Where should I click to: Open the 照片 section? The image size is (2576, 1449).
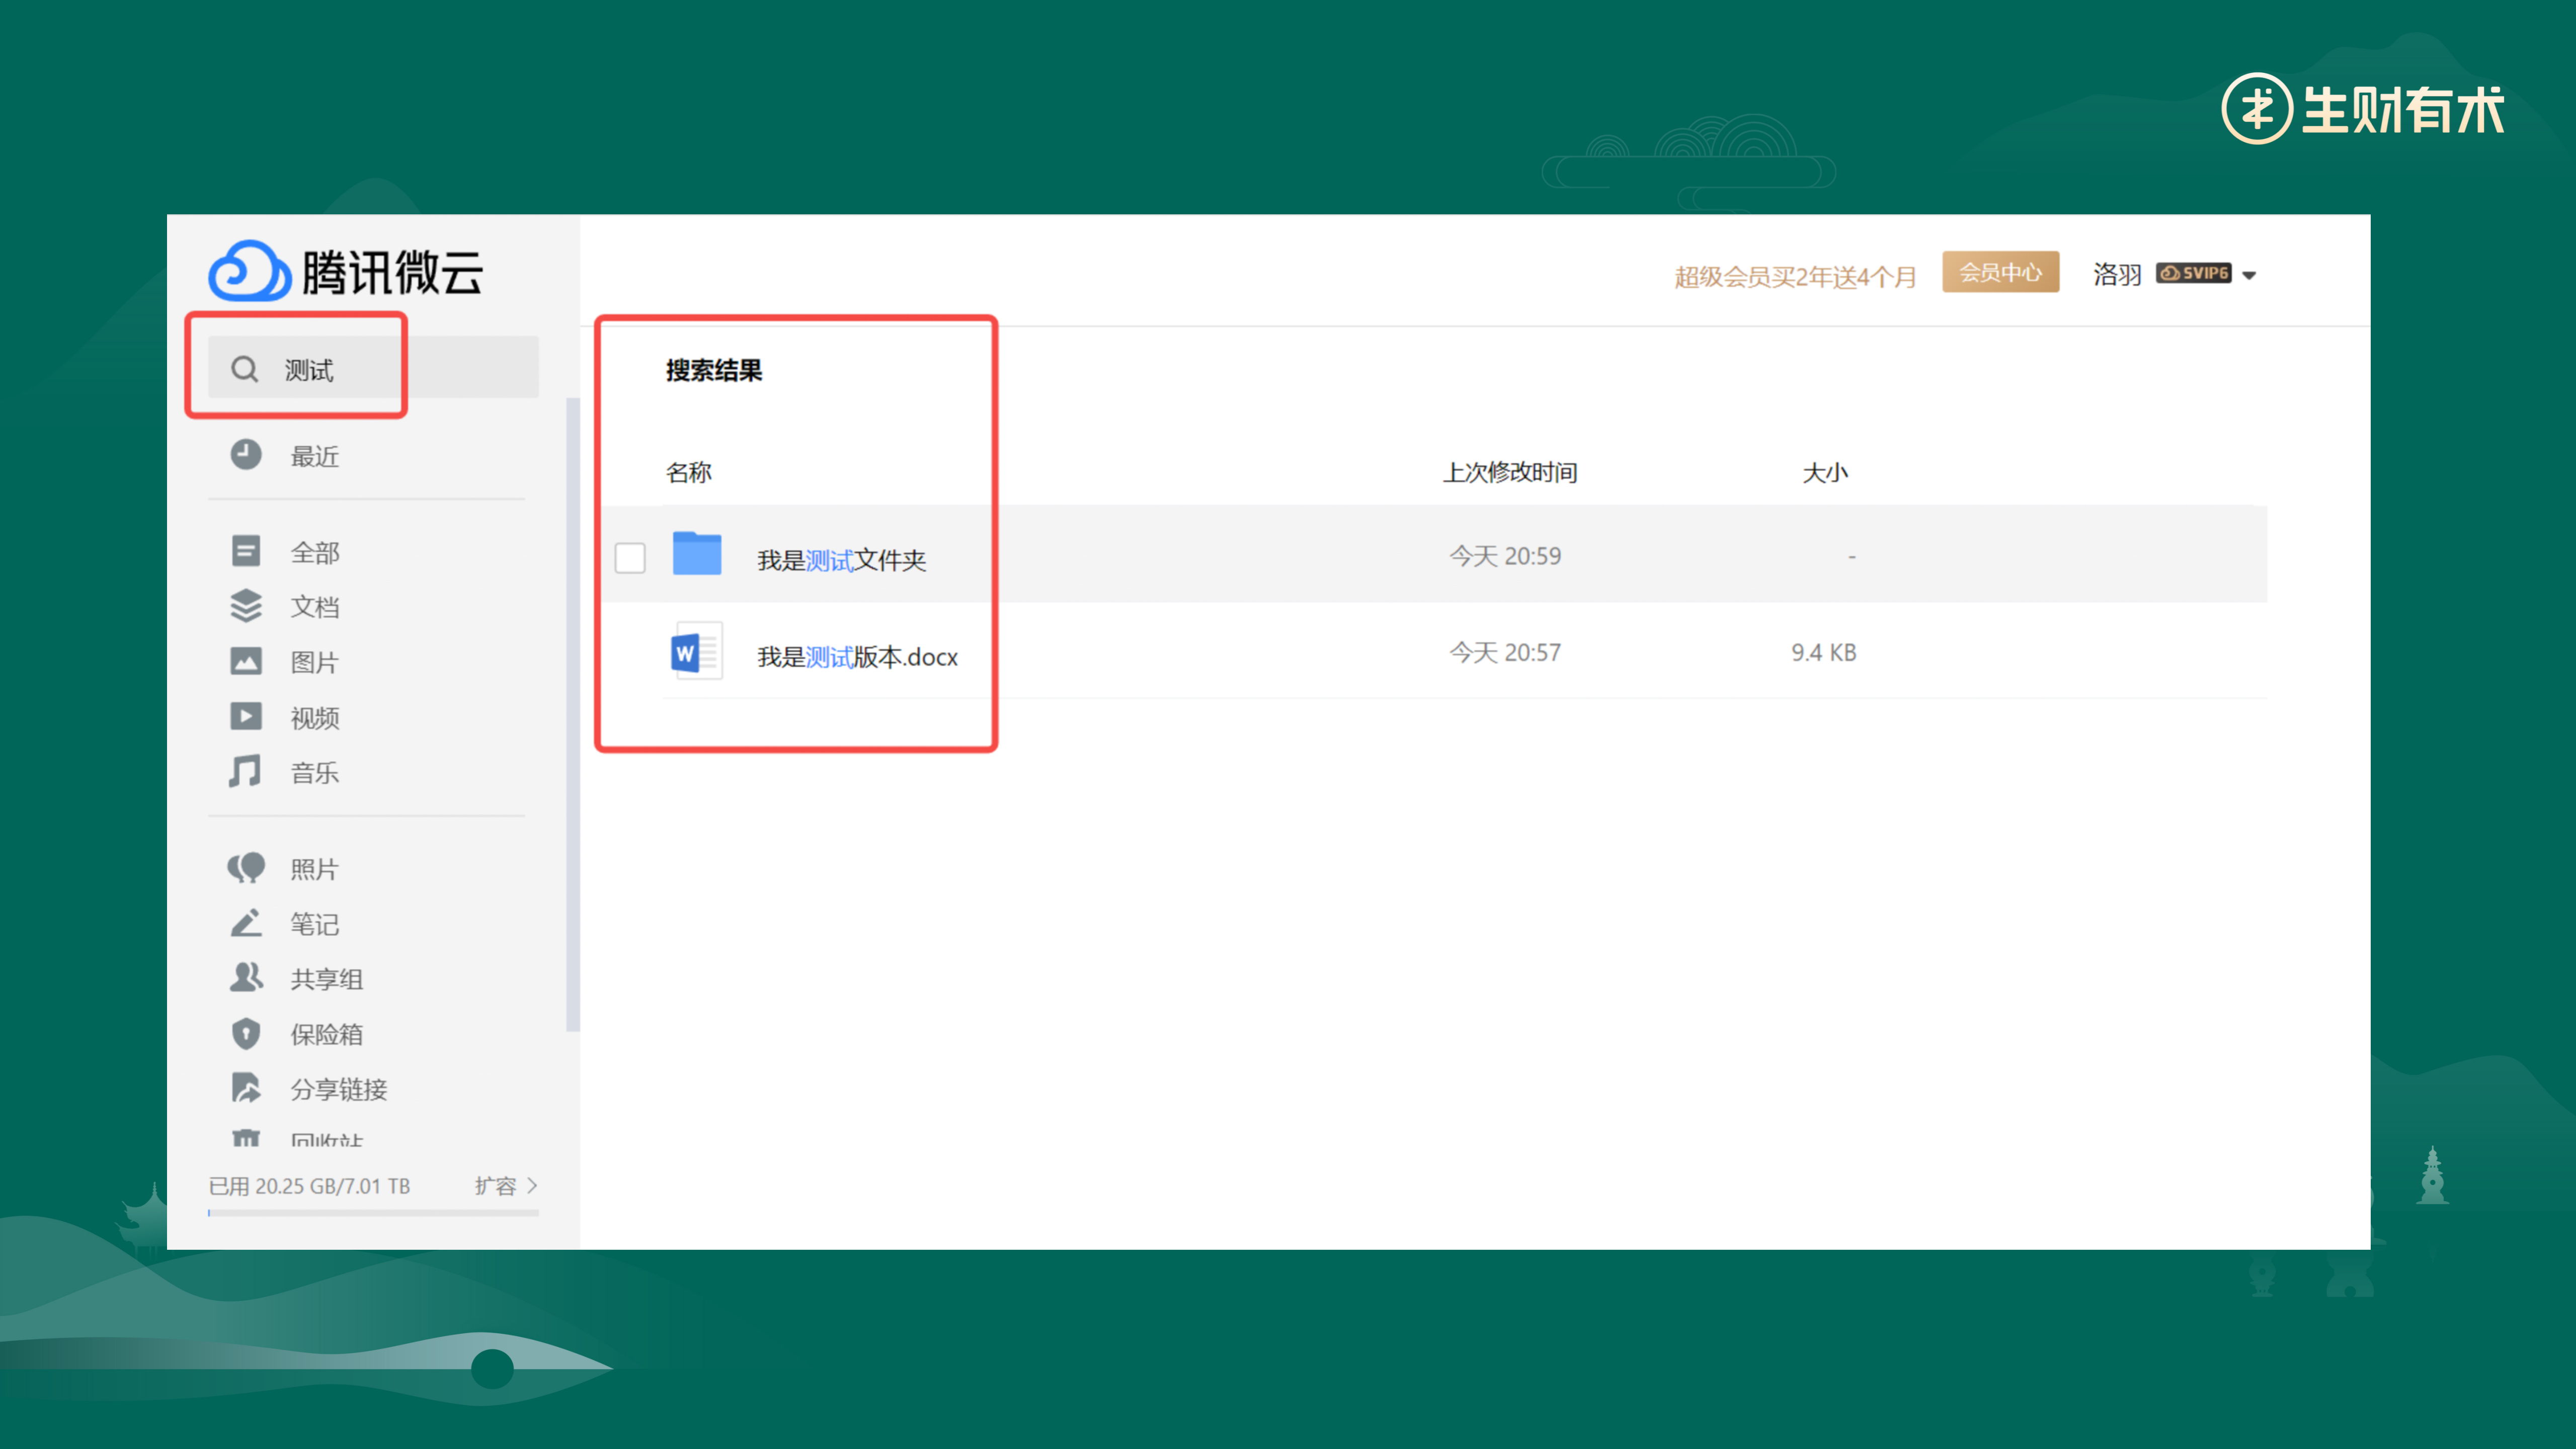(x=314, y=869)
